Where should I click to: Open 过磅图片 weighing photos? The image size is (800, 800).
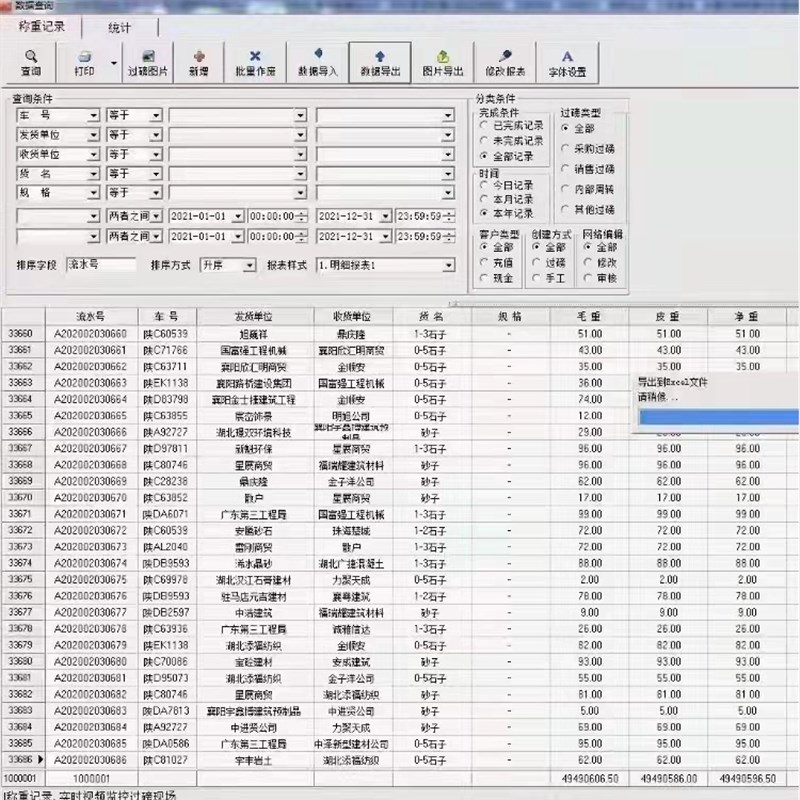(x=149, y=62)
